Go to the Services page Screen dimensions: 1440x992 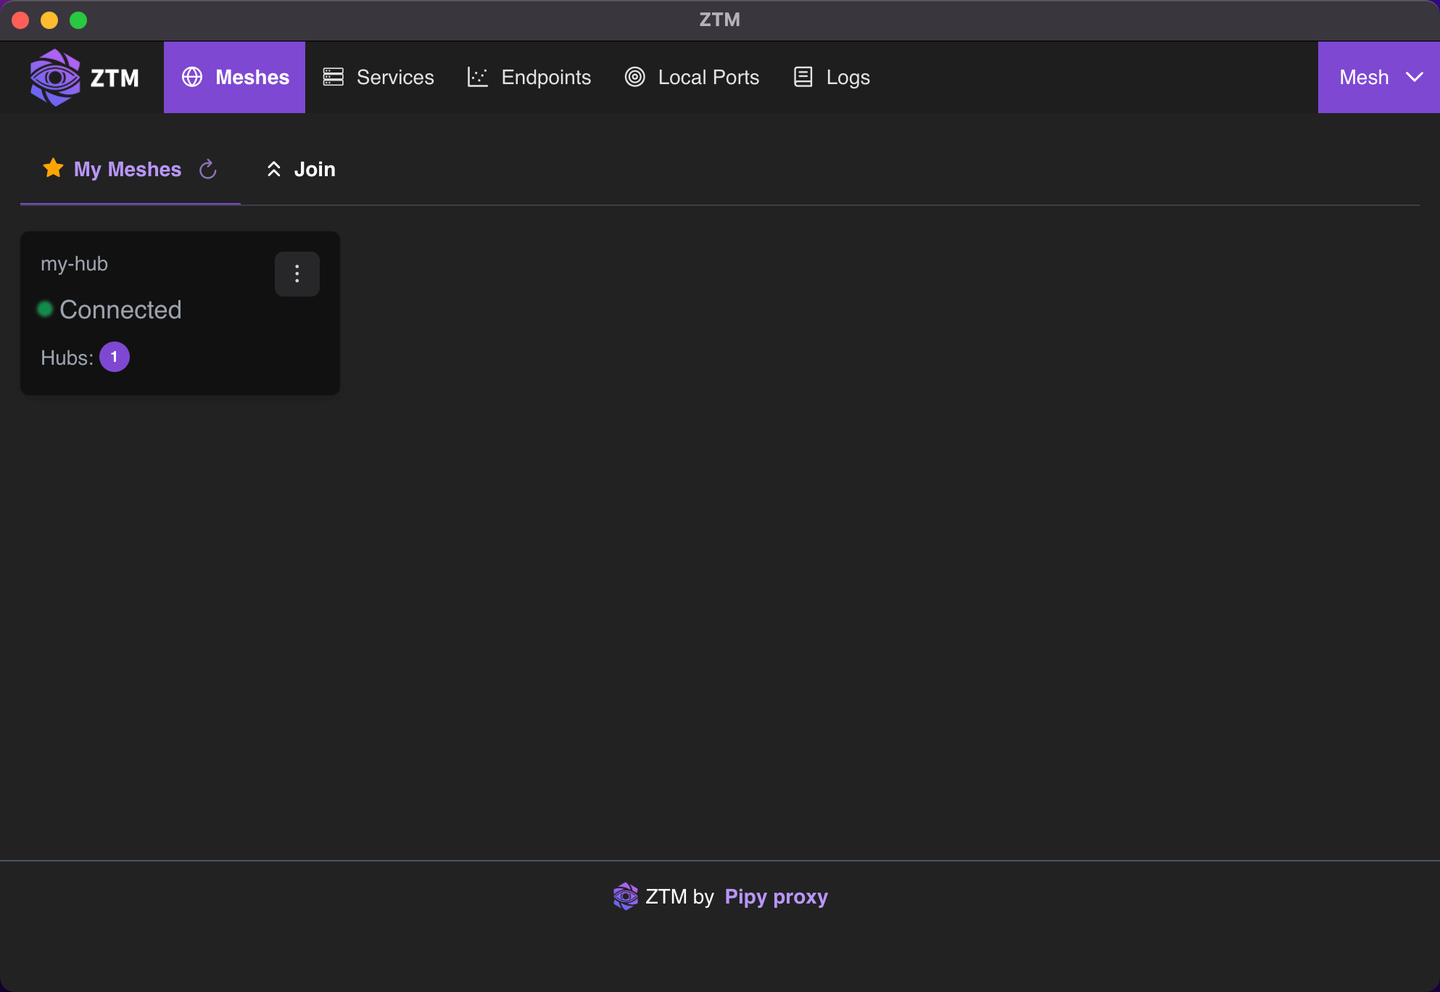[378, 77]
